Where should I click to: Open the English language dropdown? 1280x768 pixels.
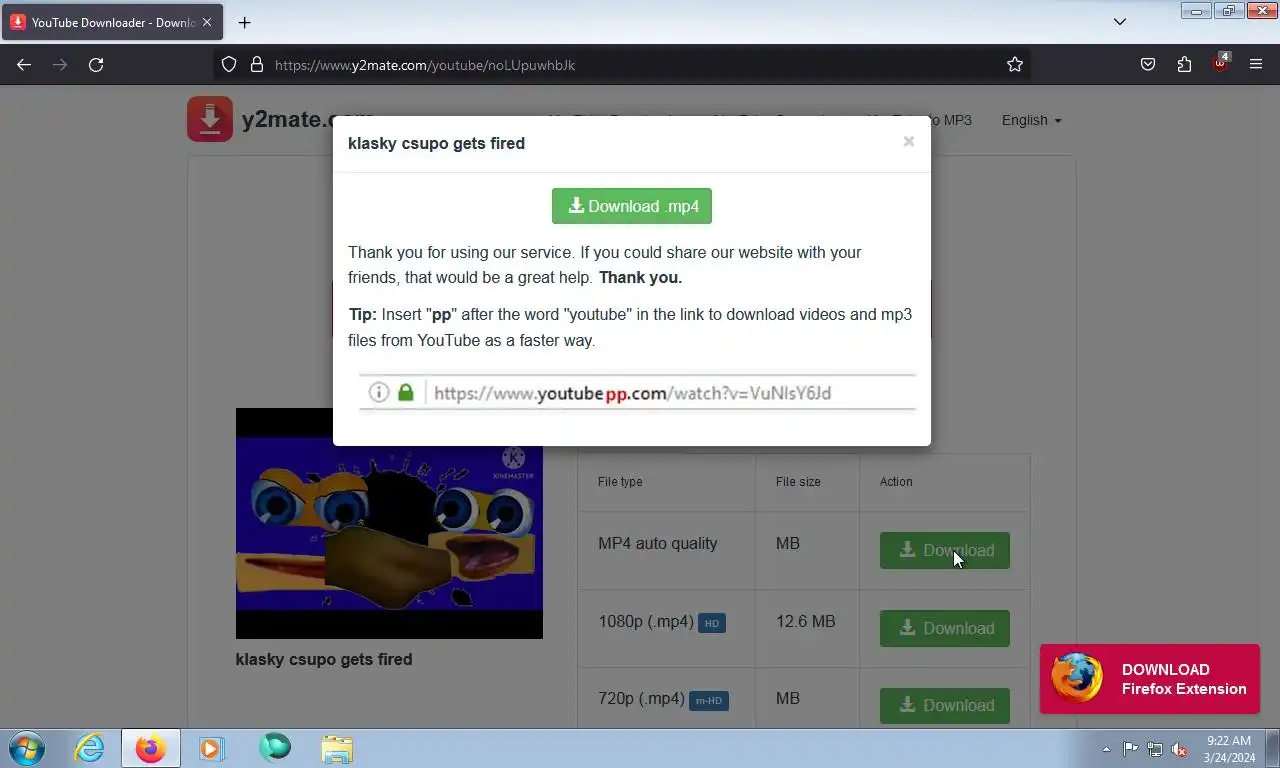tap(1031, 120)
